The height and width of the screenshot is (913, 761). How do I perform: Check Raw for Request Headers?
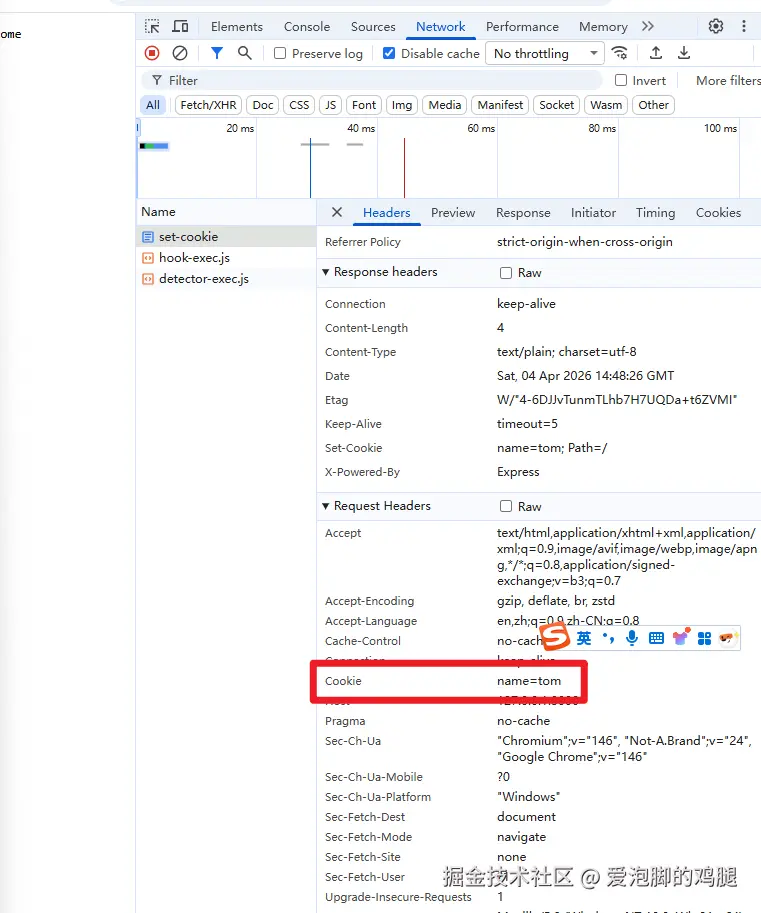(506, 507)
